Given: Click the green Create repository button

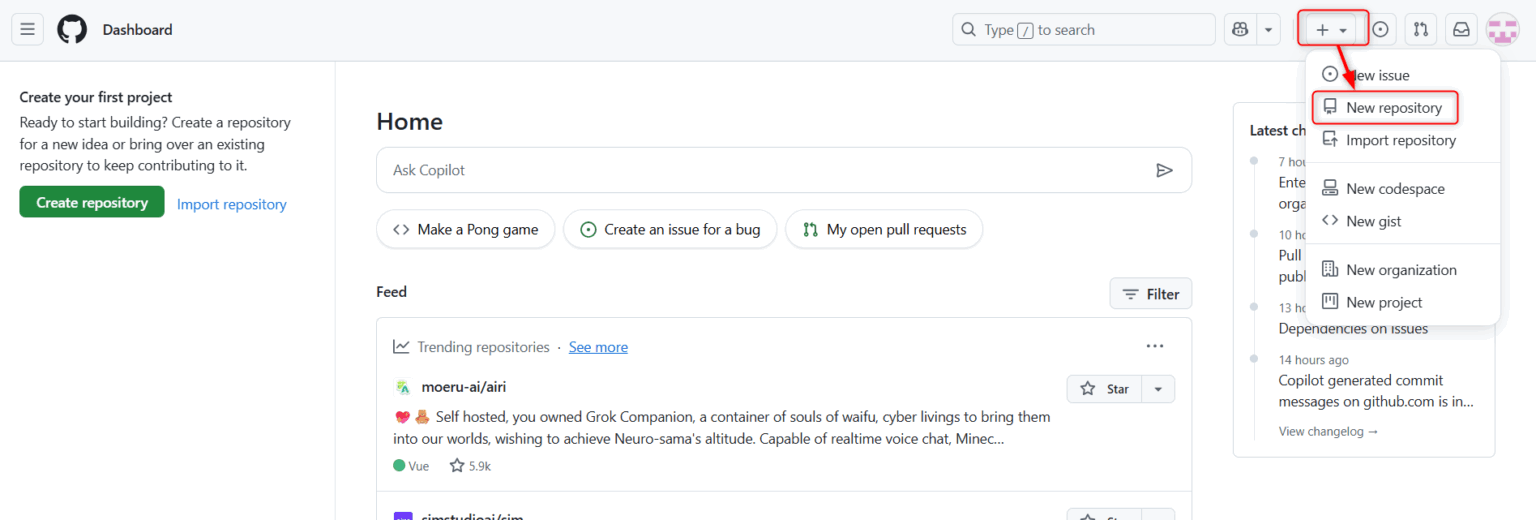Looking at the screenshot, I should coord(92,202).
